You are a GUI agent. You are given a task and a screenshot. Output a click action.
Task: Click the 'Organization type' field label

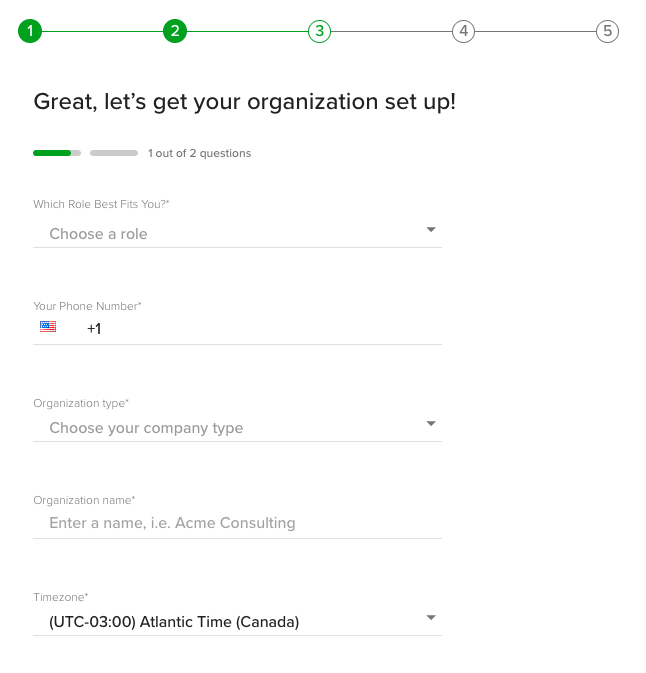pos(81,403)
